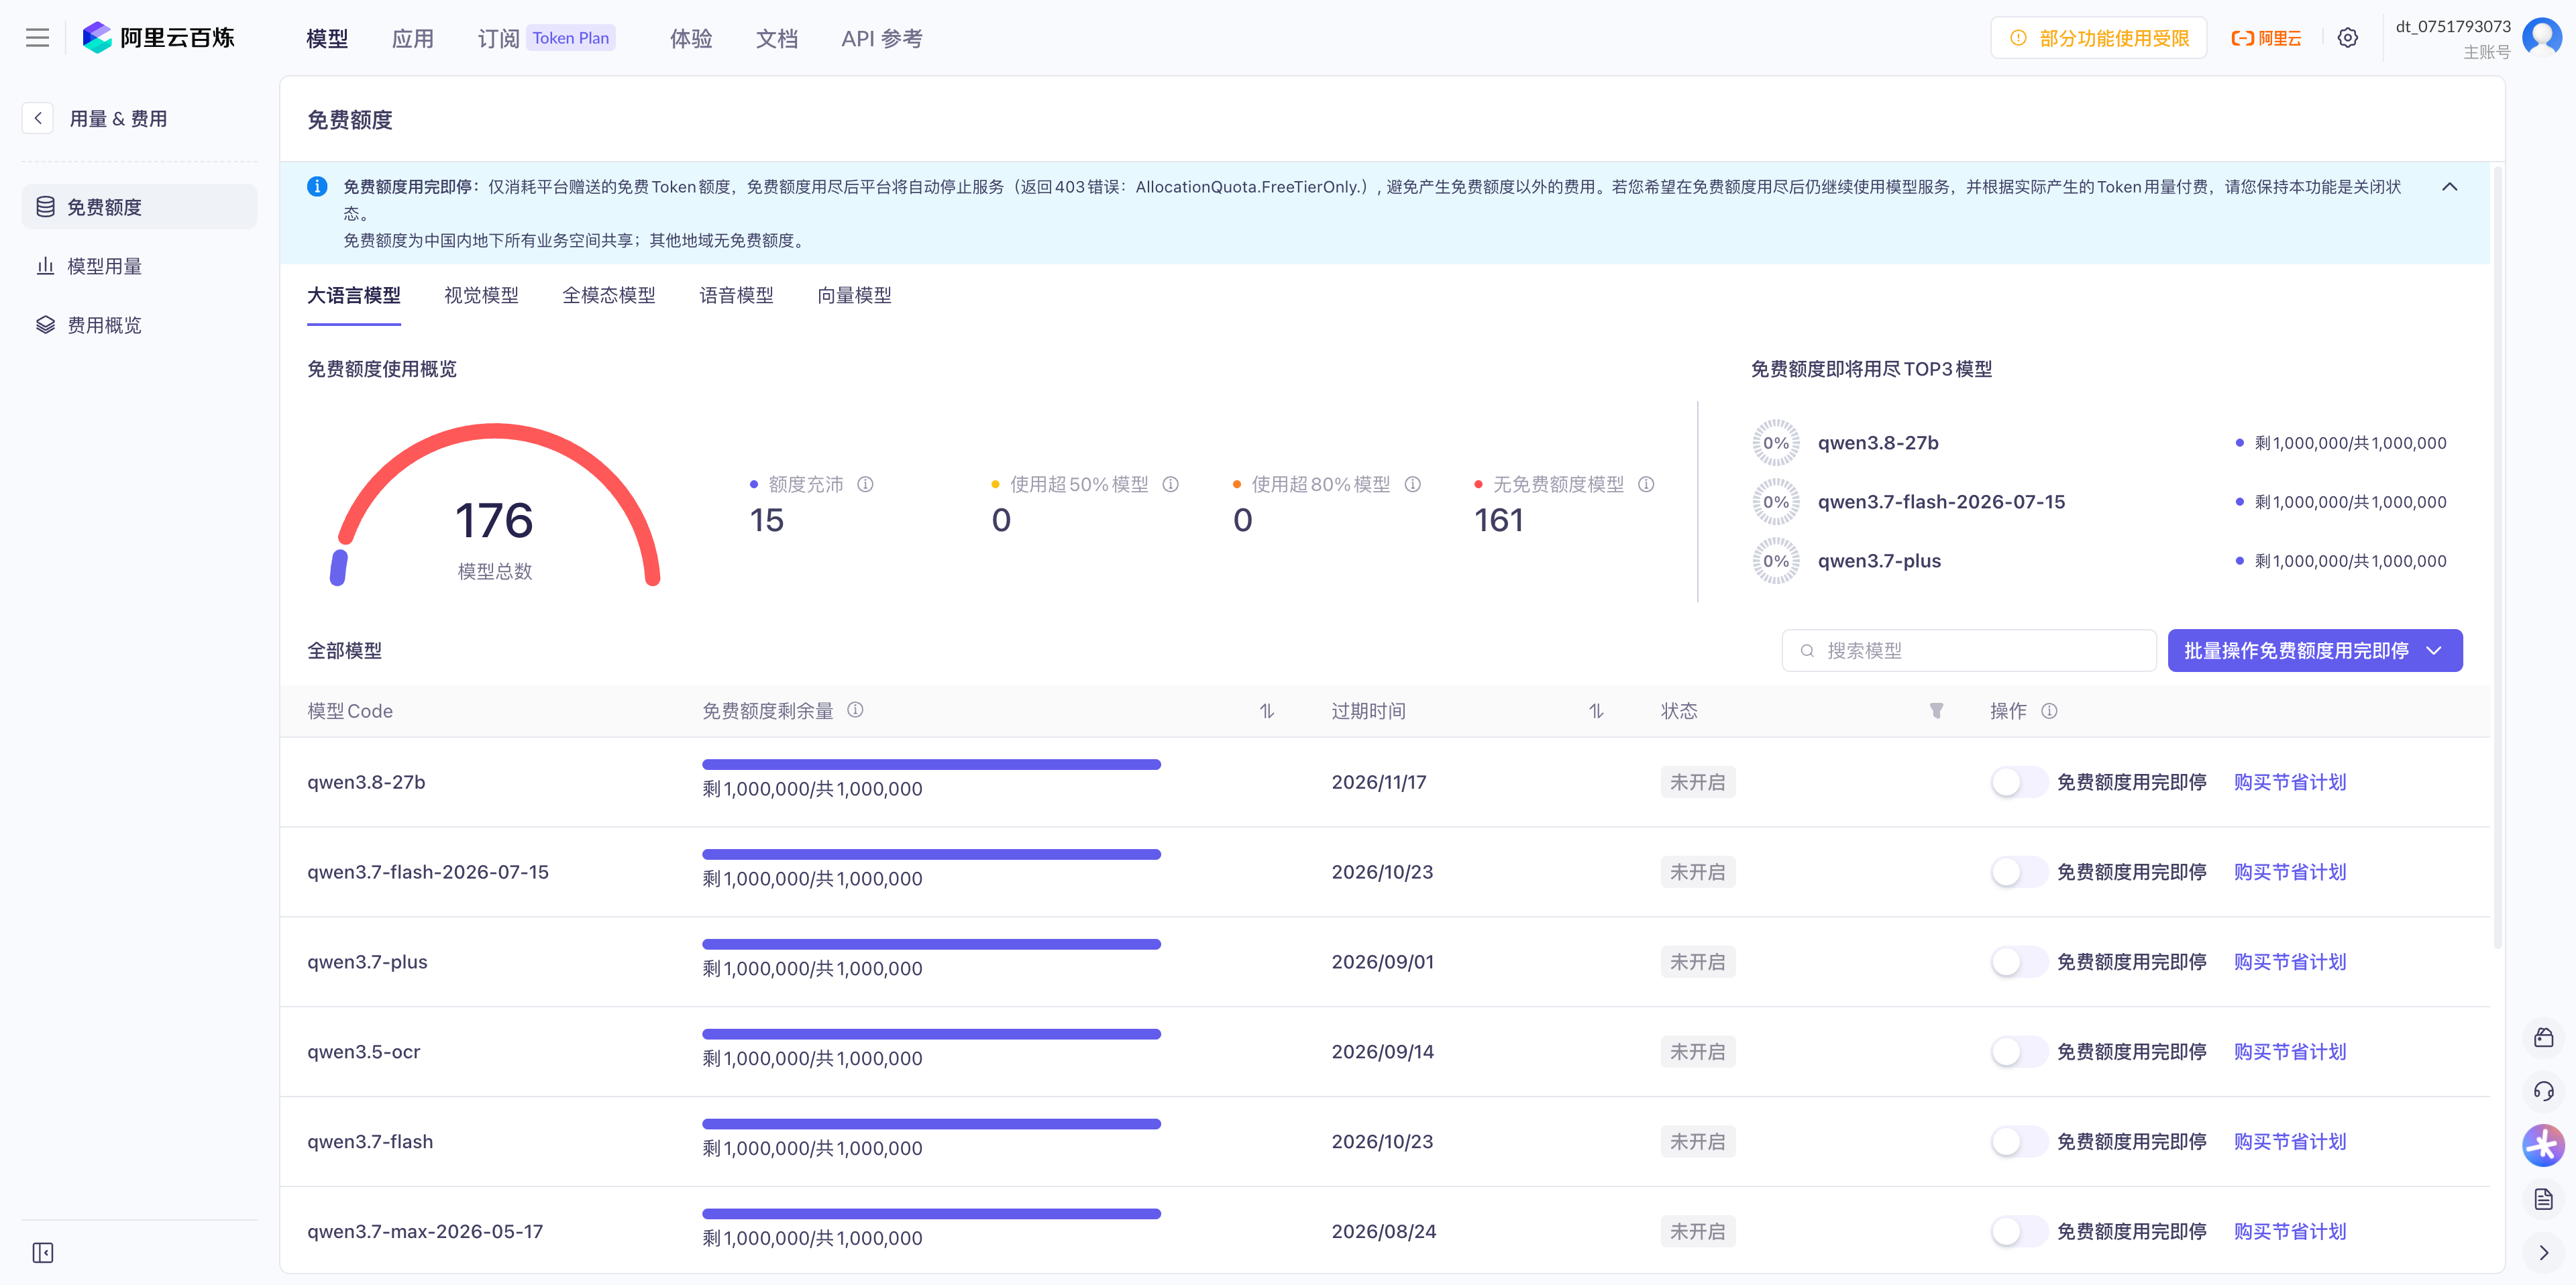Viewport: 2576px width, 1285px height.
Task: Open the customer service headset icon
Action: [x=2544, y=1091]
